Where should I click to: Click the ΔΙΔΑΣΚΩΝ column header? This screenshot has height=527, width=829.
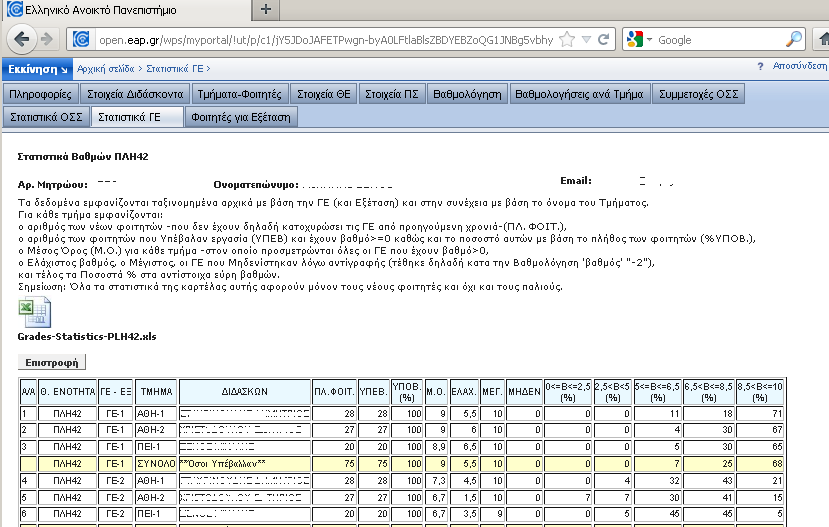coord(245,392)
